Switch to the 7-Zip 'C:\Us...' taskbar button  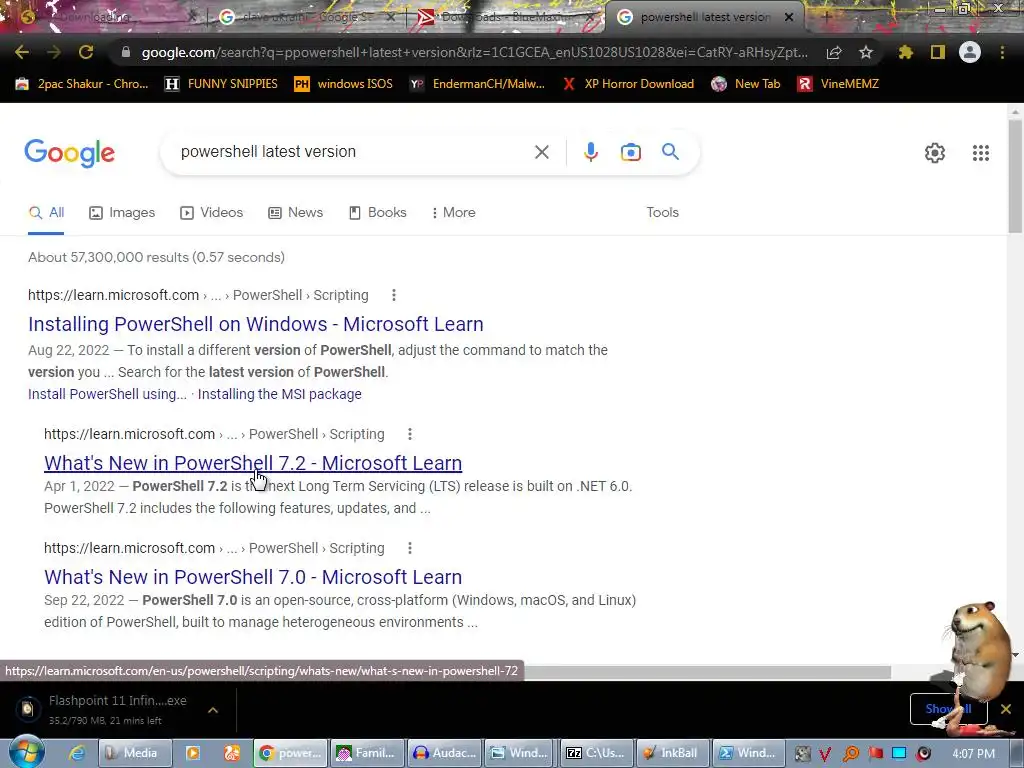(596, 753)
